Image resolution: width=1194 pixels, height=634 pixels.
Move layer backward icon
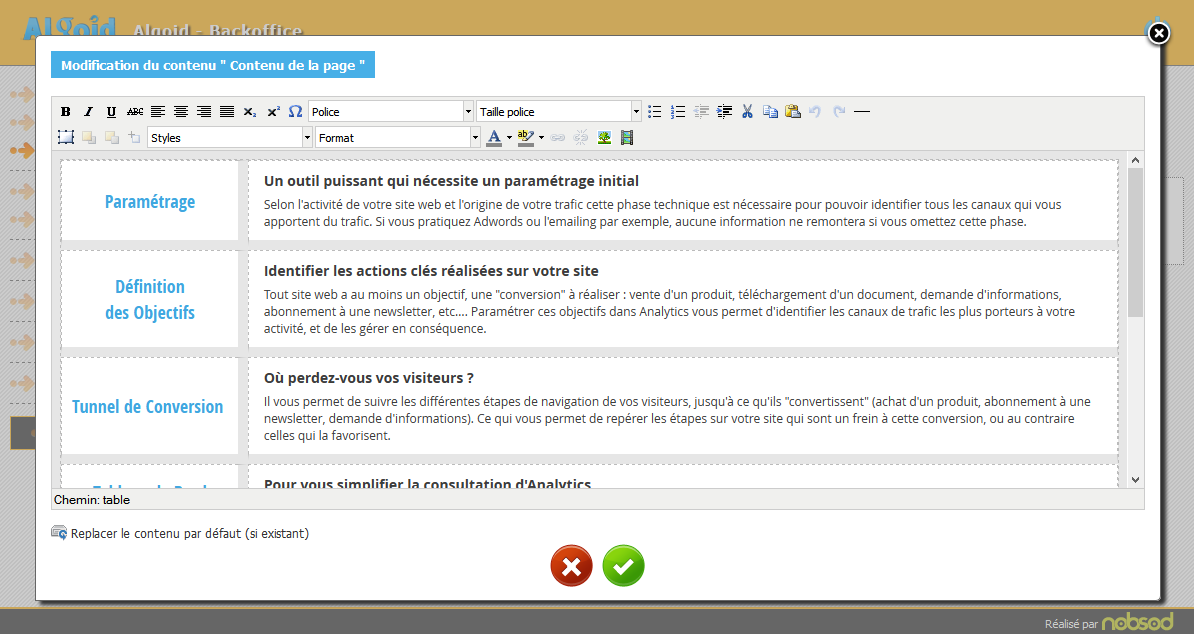pyautogui.click(x=111, y=137)
